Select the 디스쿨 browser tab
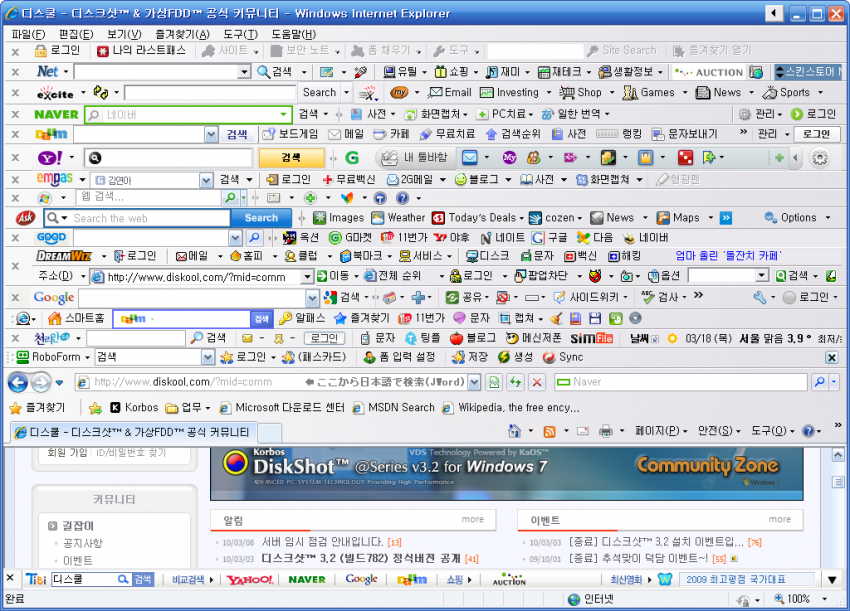The height and width of the screenshot is (611, 850). (133, 432)
